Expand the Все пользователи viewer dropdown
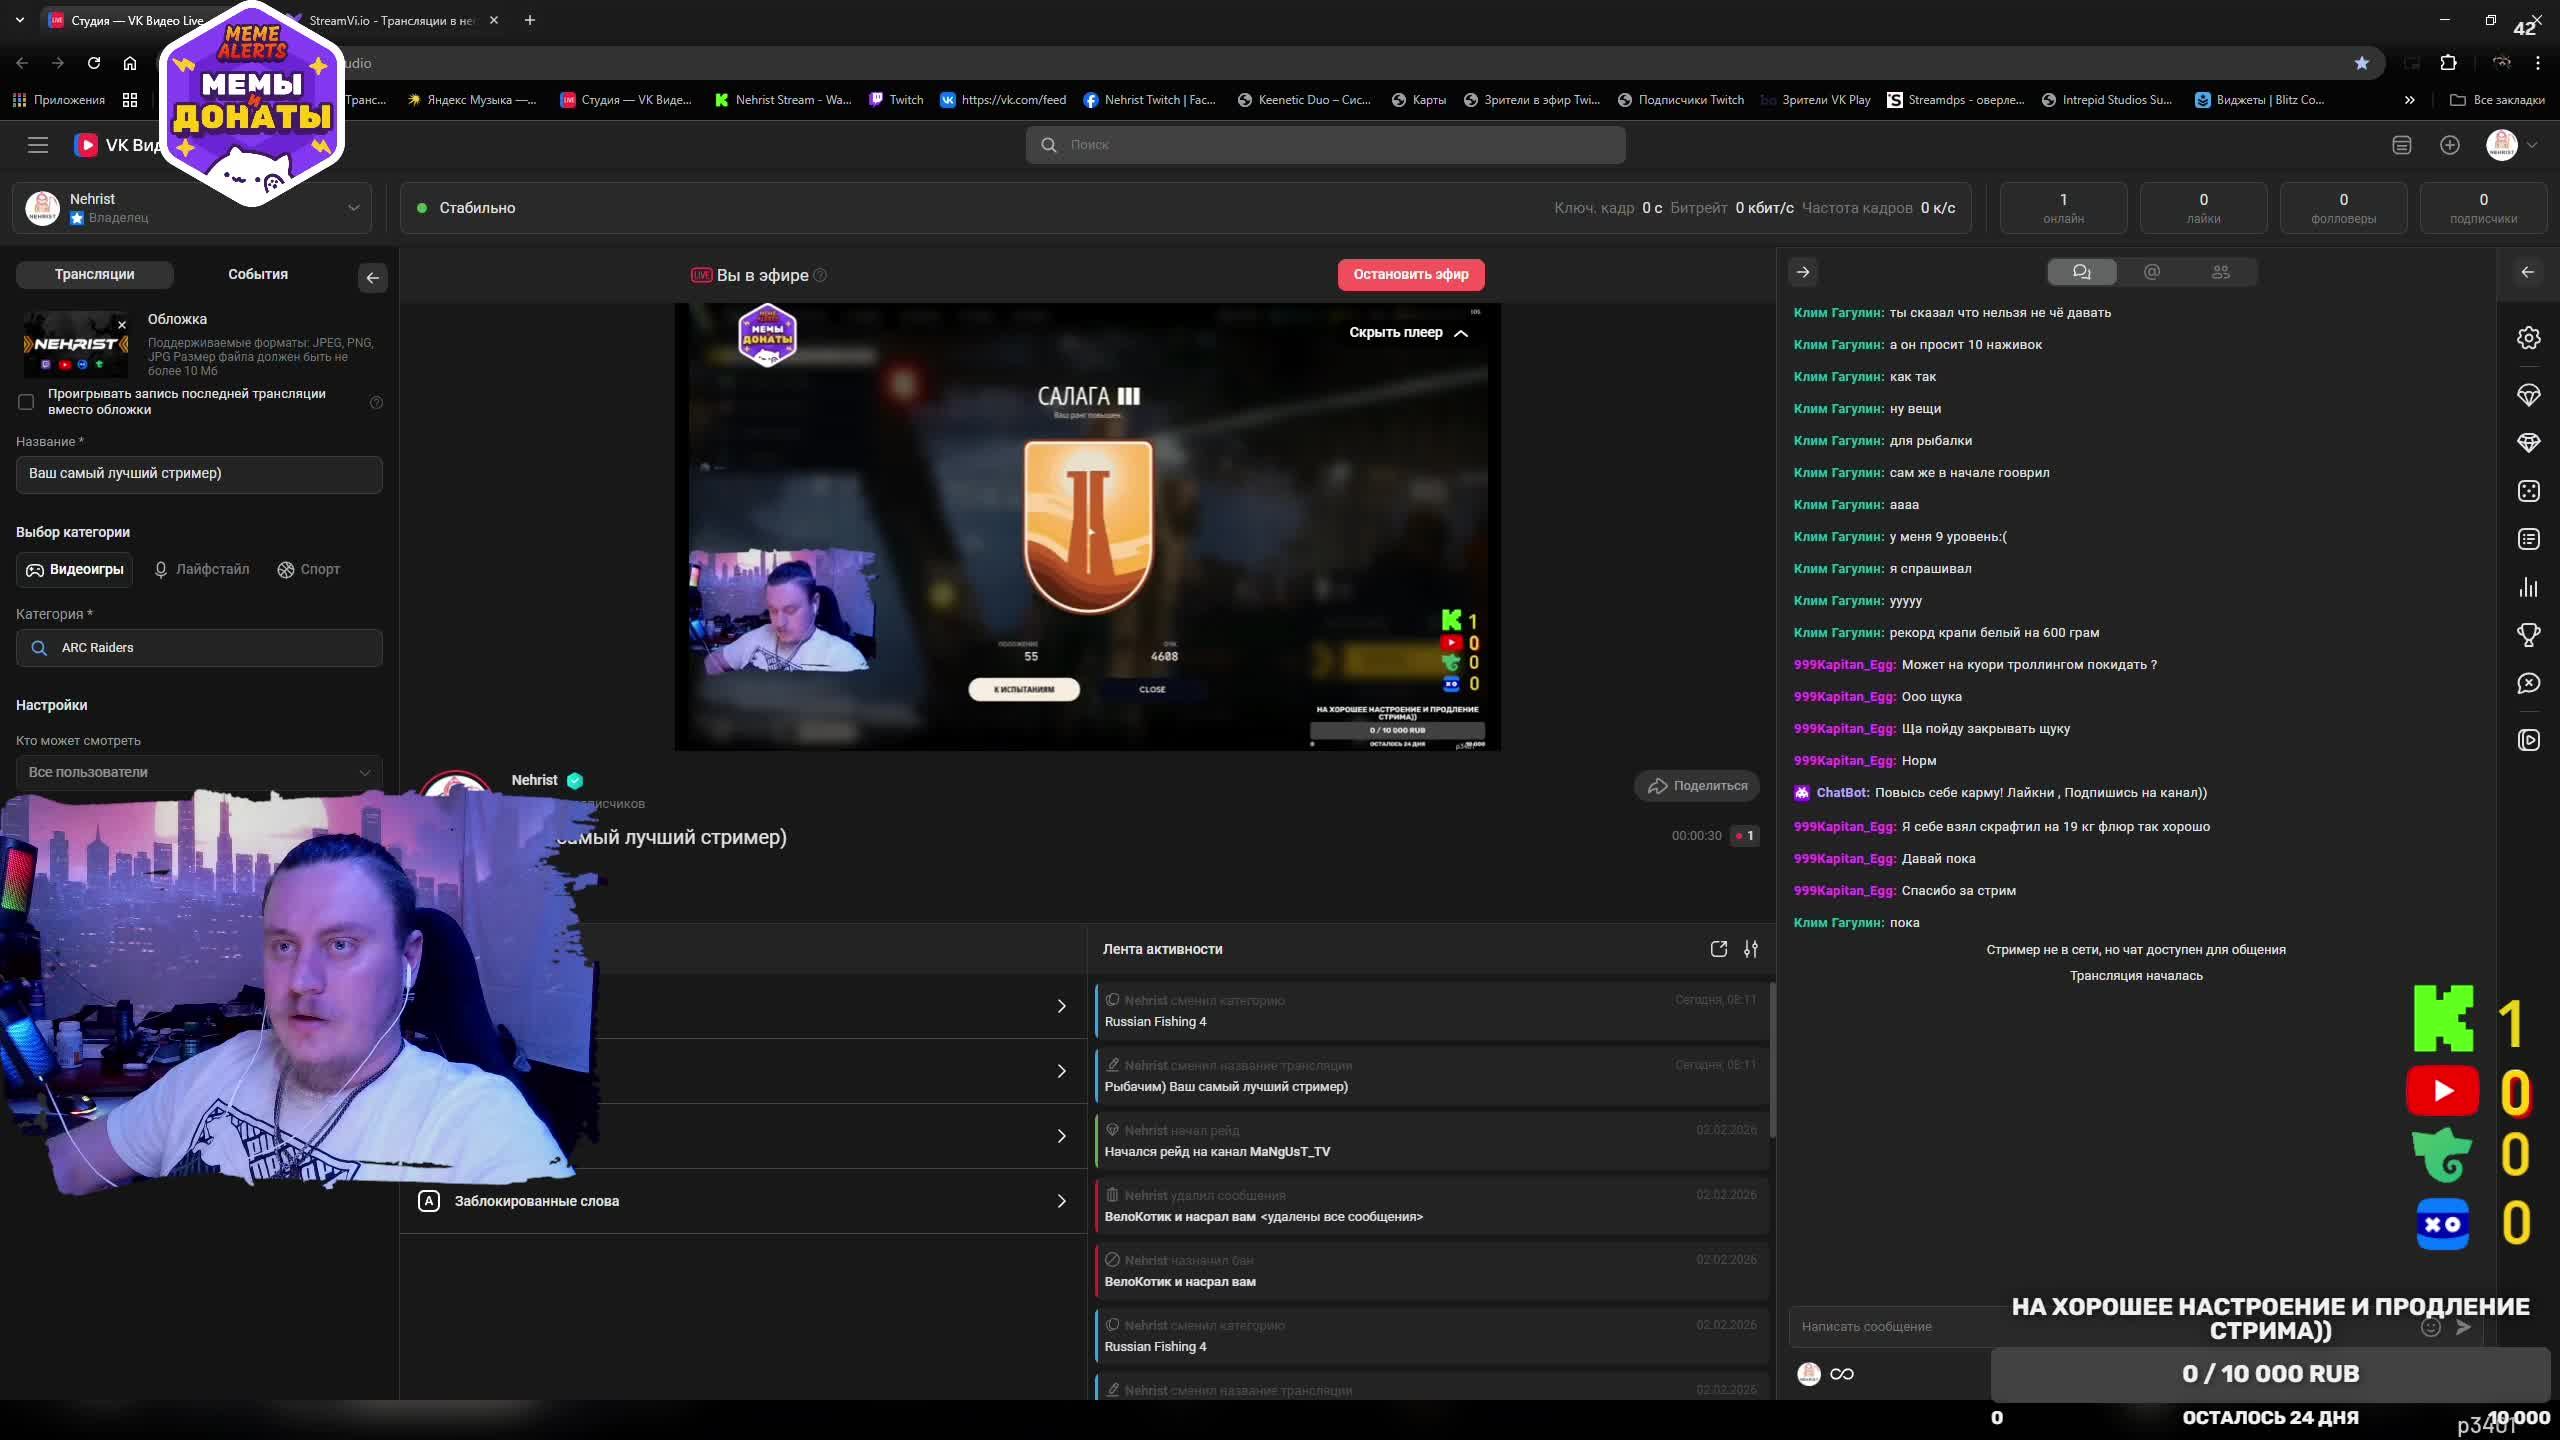Viewport: 2560px width, 1440px height. click(x=199, y=772)
